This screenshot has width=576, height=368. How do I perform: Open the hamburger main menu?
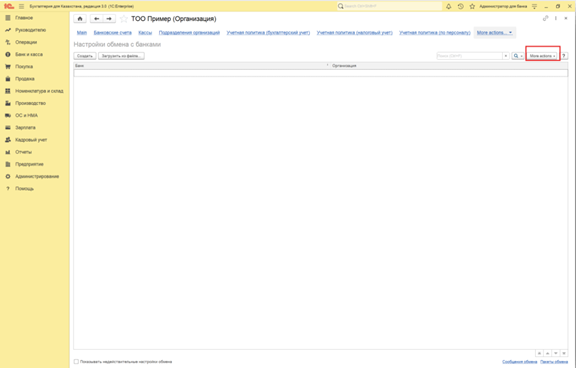point(22,6)
